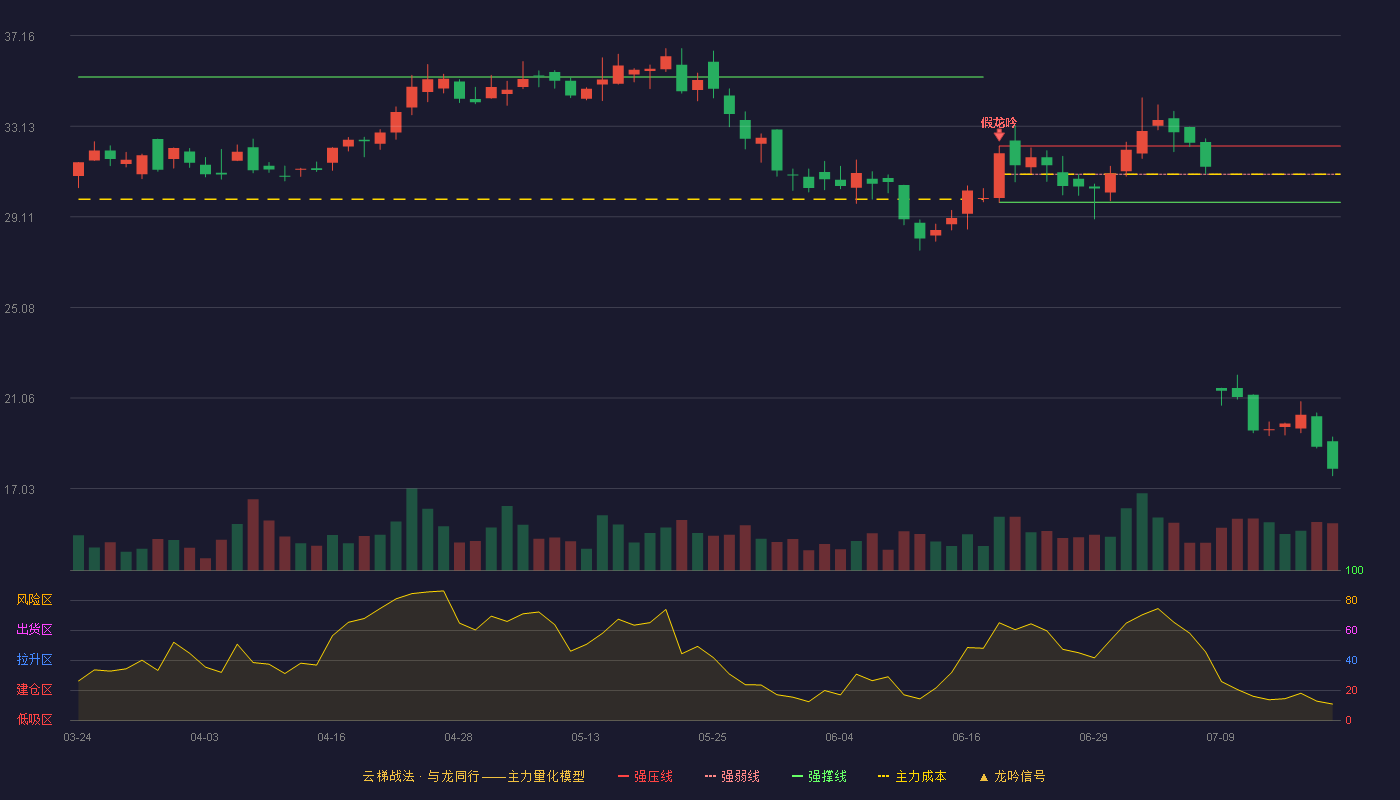Click the 06-29 date label

[1093, 737]
